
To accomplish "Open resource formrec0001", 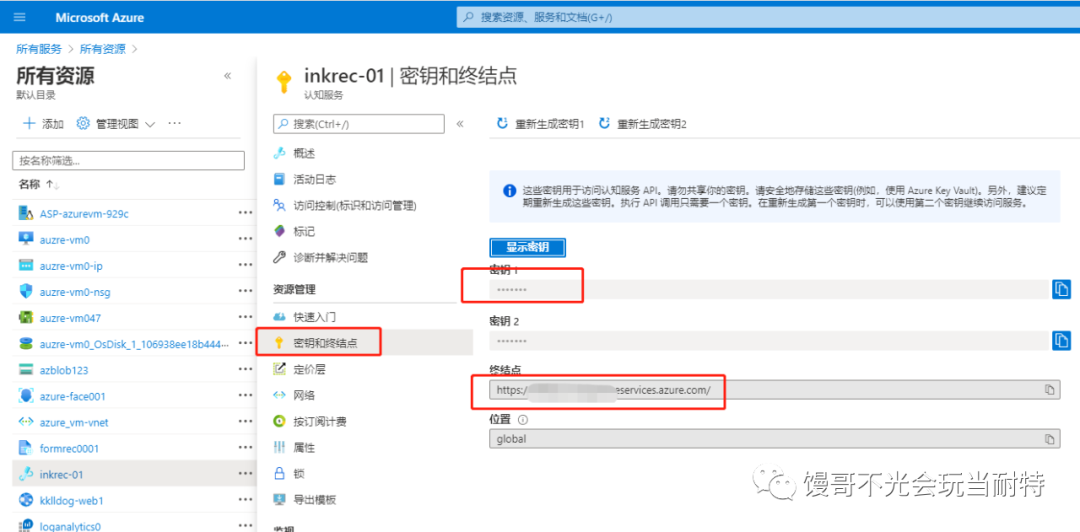I will [70, 449].
